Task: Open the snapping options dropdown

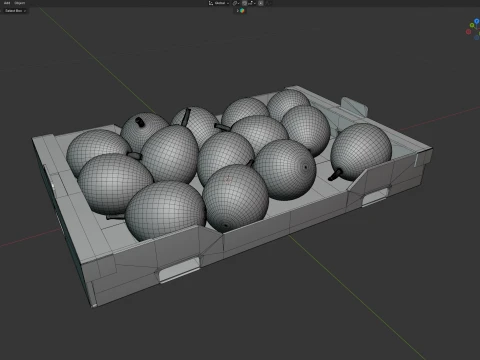Action: point(252,3)
